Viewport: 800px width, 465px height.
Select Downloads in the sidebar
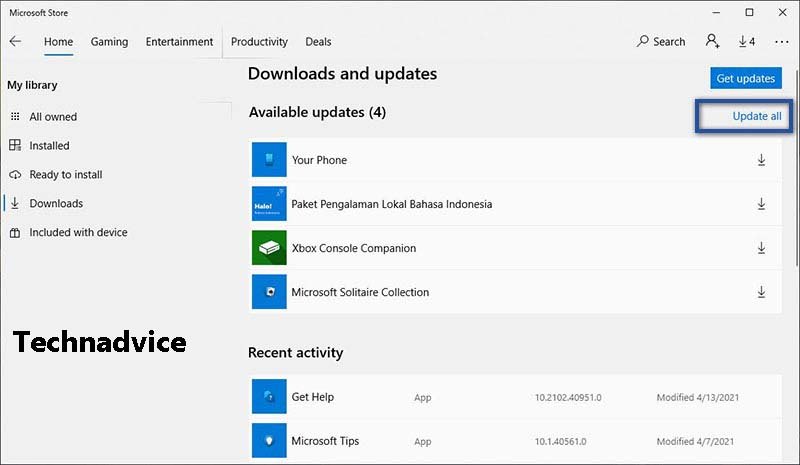[56, 204]
